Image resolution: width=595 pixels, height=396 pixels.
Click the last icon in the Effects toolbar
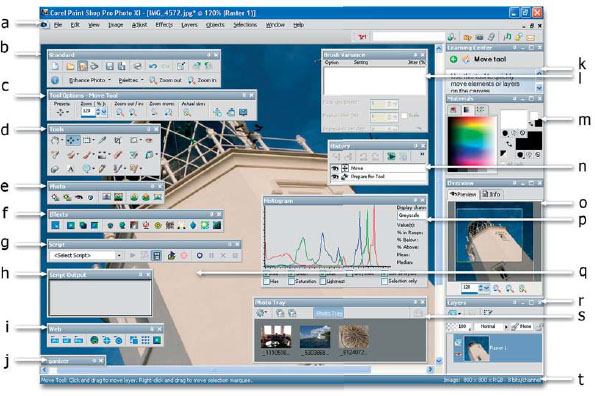pos(217,226)
